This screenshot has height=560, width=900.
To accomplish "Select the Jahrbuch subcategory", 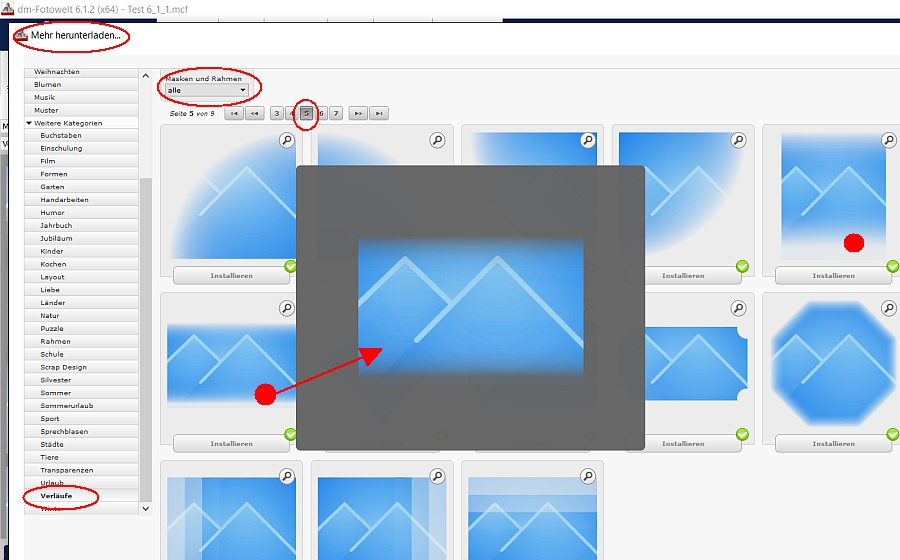I will tap(82, 225).
